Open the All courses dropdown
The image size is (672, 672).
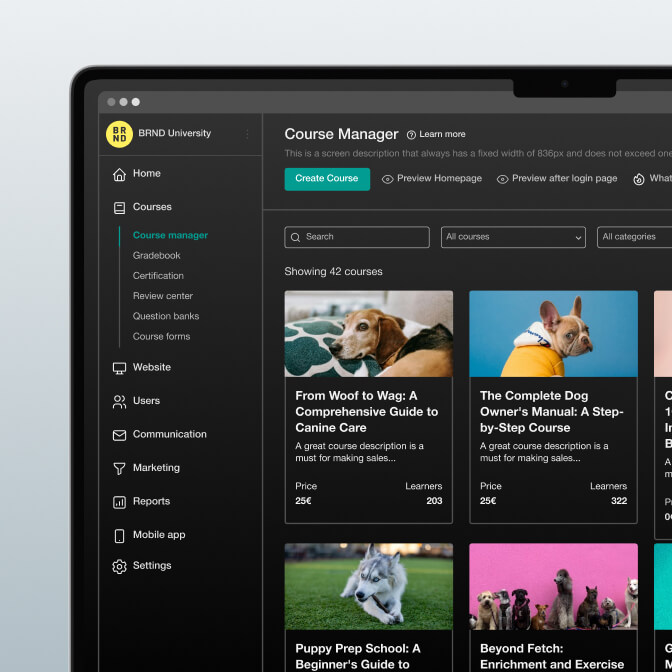[x=513, y=237]
